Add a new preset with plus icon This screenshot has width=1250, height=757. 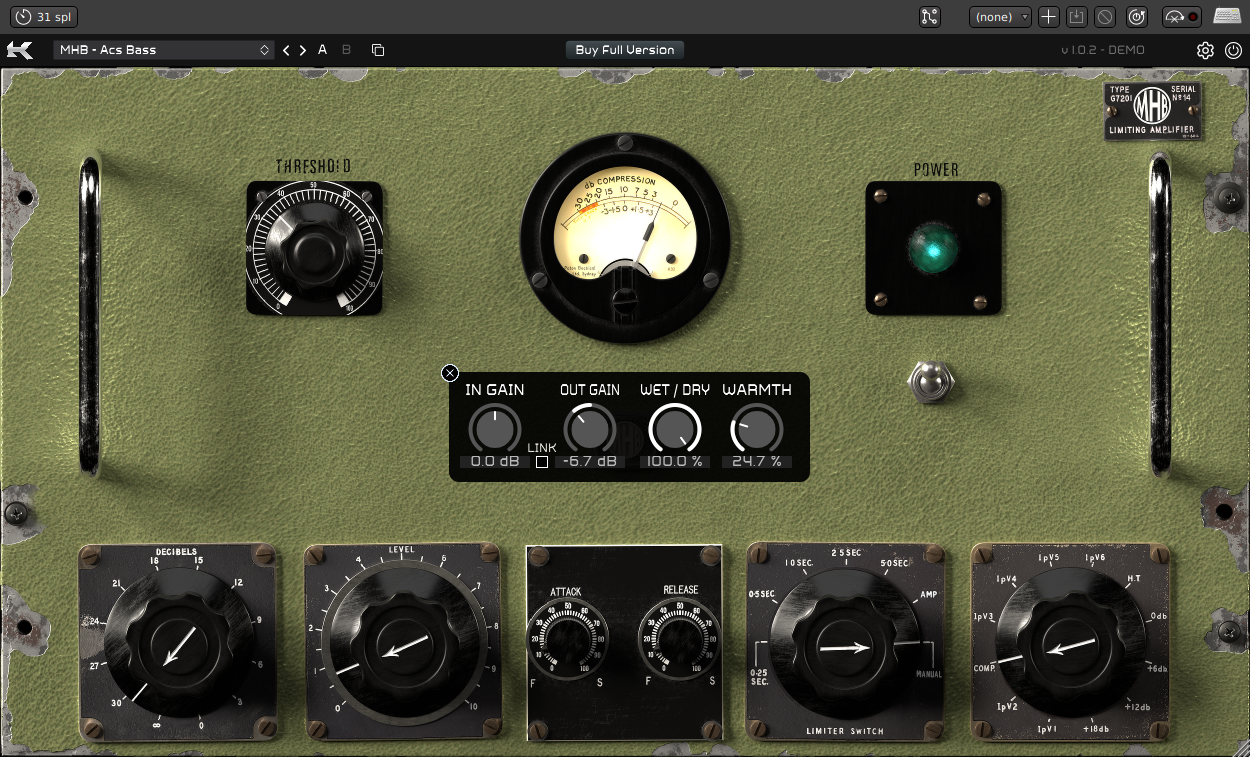click(x=1048, y=17)
